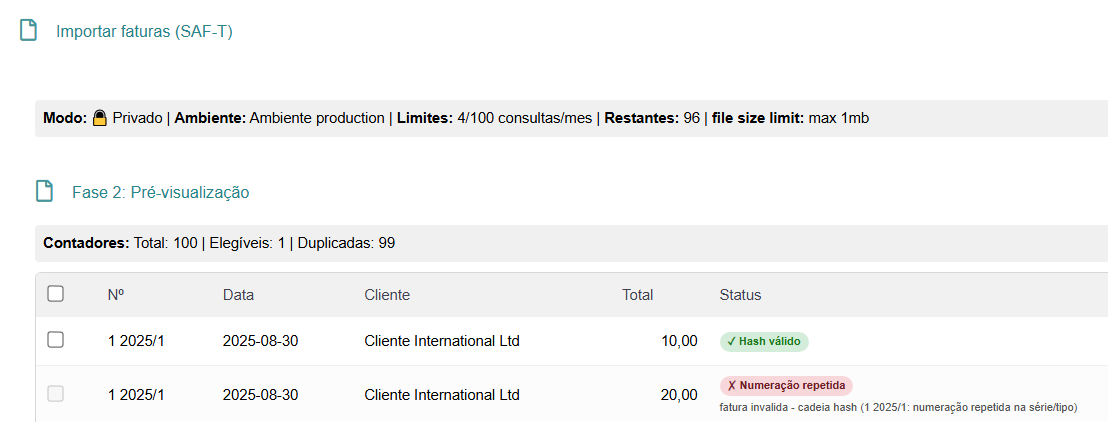This screenshot has height=422, width=1108.
Task: Click the green Hash válido badge
Action: coord(764,341)
